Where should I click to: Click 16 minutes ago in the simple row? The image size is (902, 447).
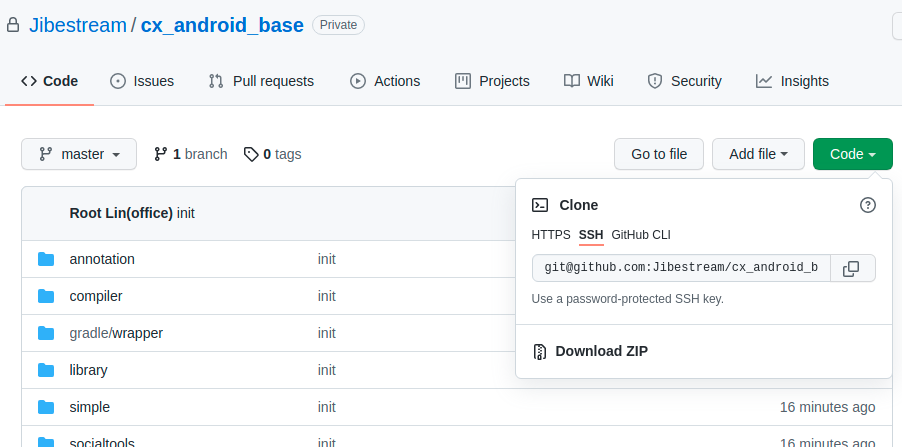[827, 407]
